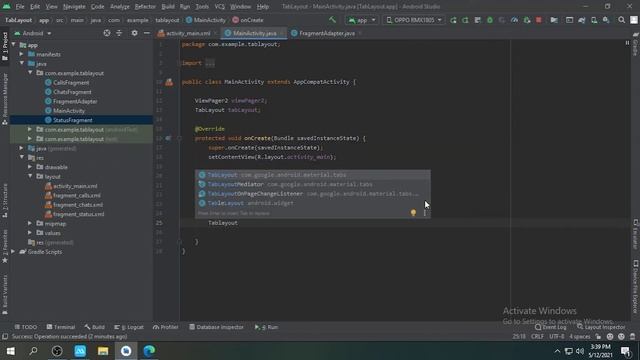Open the Run tool window
This screenshot has width=640, height=360.
266,327
